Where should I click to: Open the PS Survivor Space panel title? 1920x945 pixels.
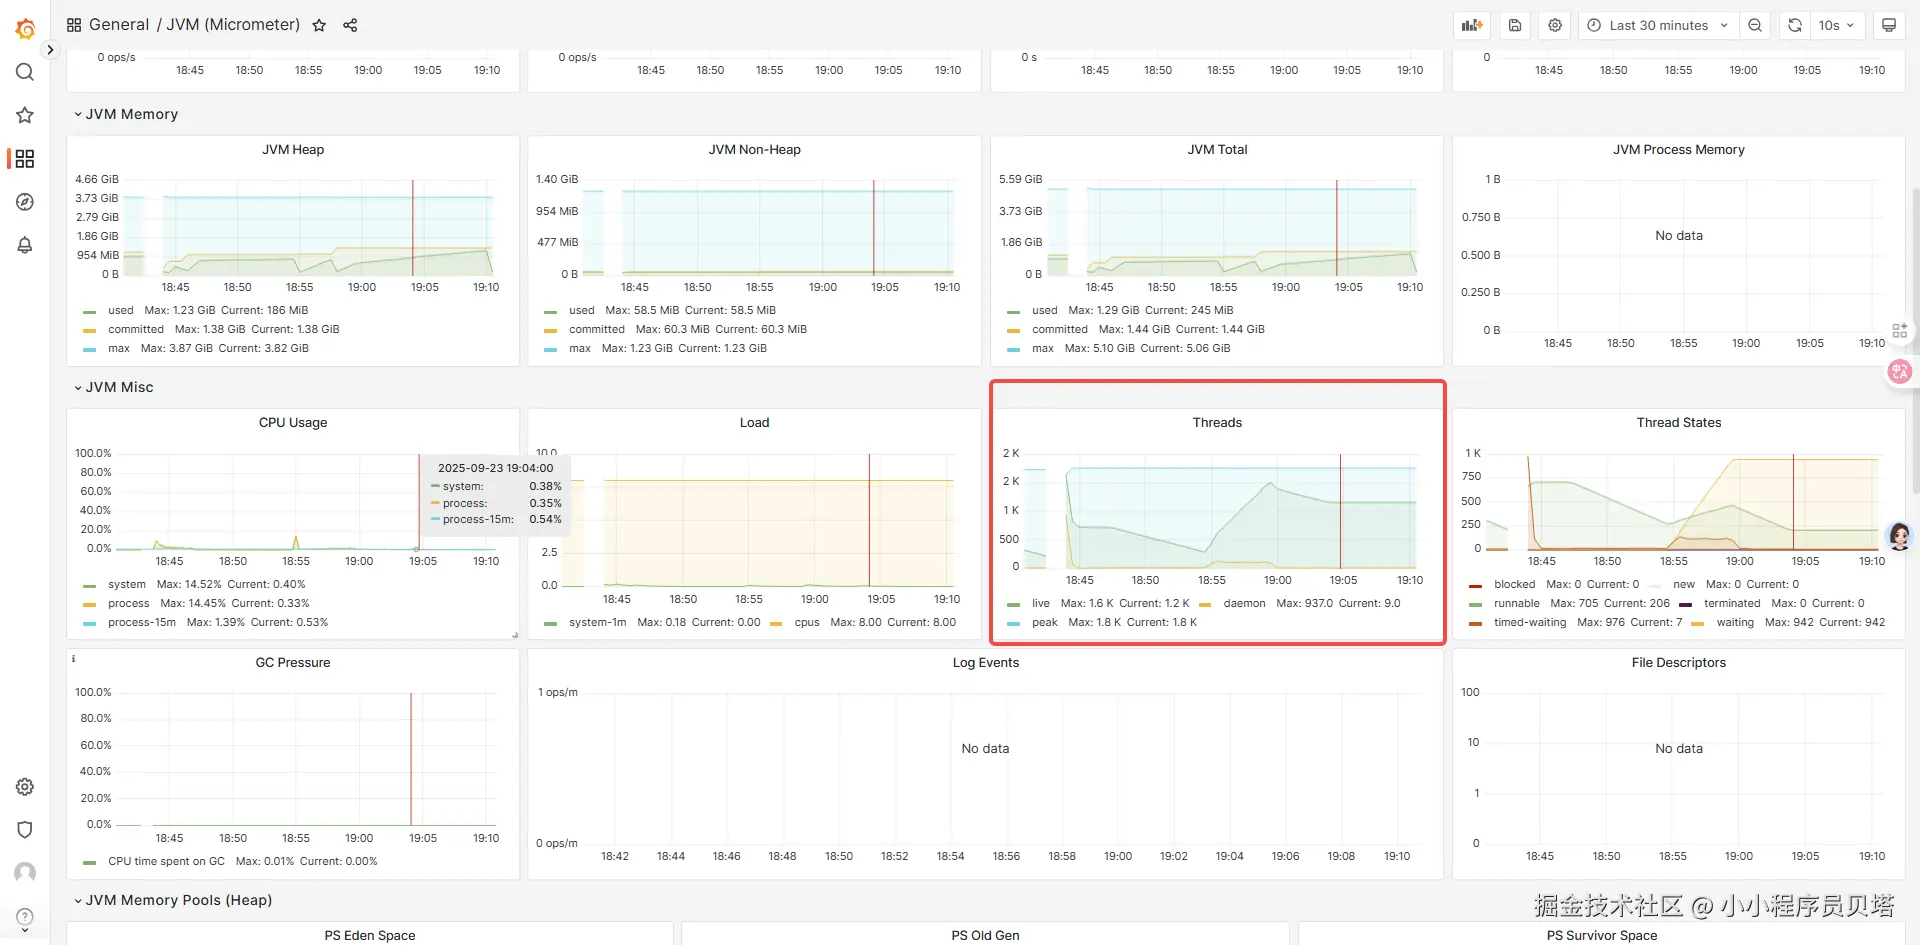(x=1602, y=936)
